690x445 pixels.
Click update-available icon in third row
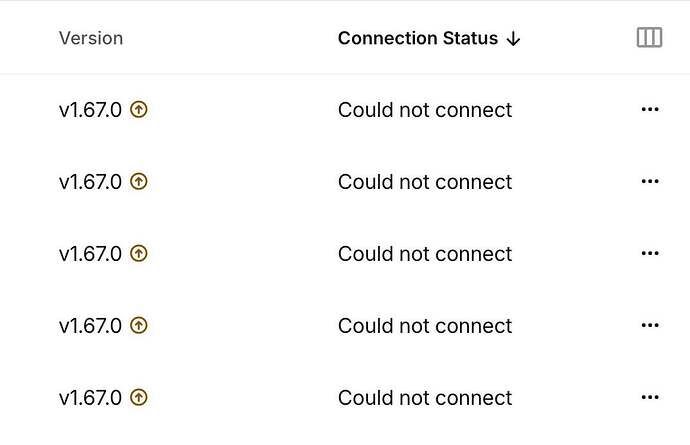[139, 254]
